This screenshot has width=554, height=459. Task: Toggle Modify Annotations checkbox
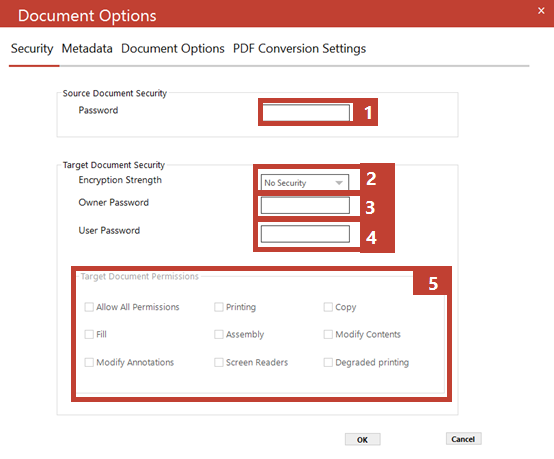click(89, 362)
